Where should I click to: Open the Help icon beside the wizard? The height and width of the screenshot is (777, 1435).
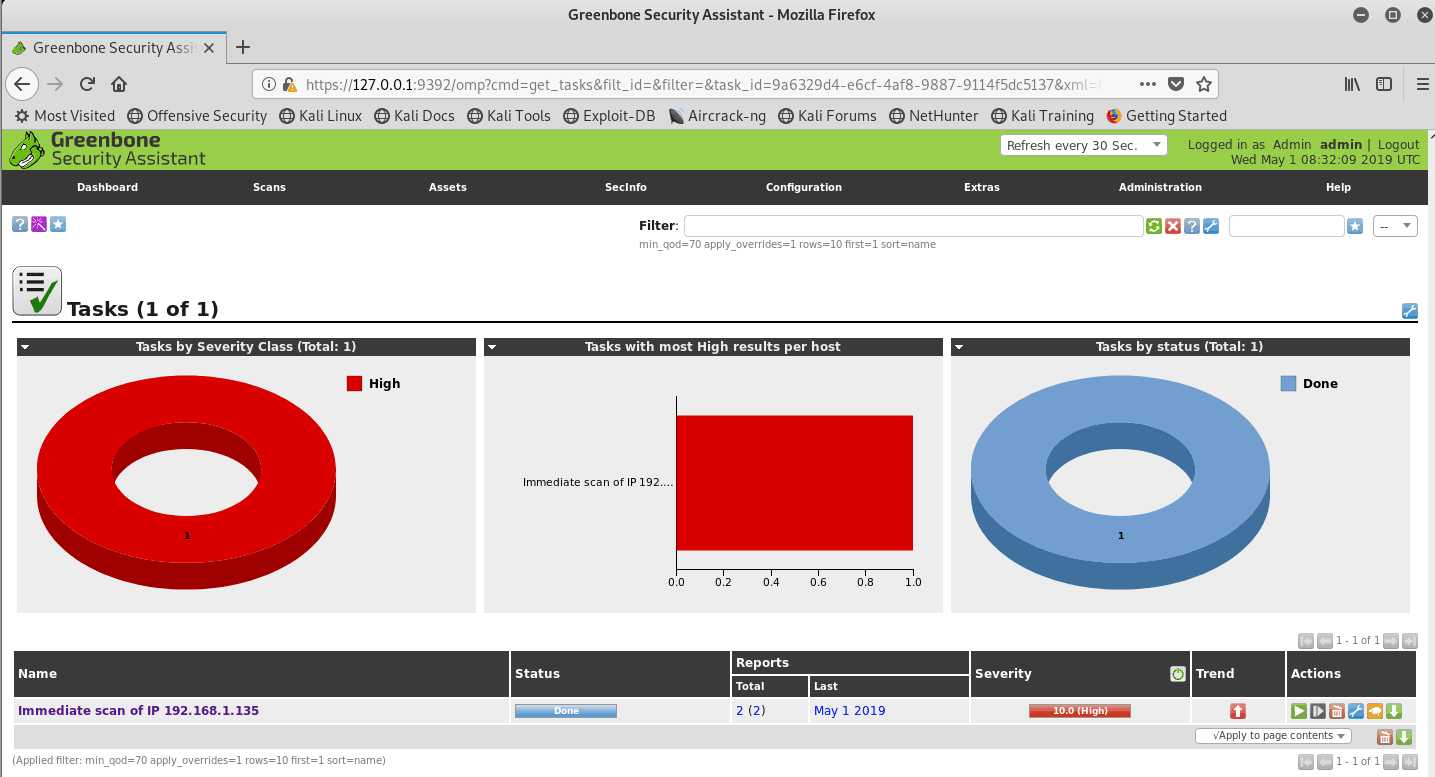point(19,224)
